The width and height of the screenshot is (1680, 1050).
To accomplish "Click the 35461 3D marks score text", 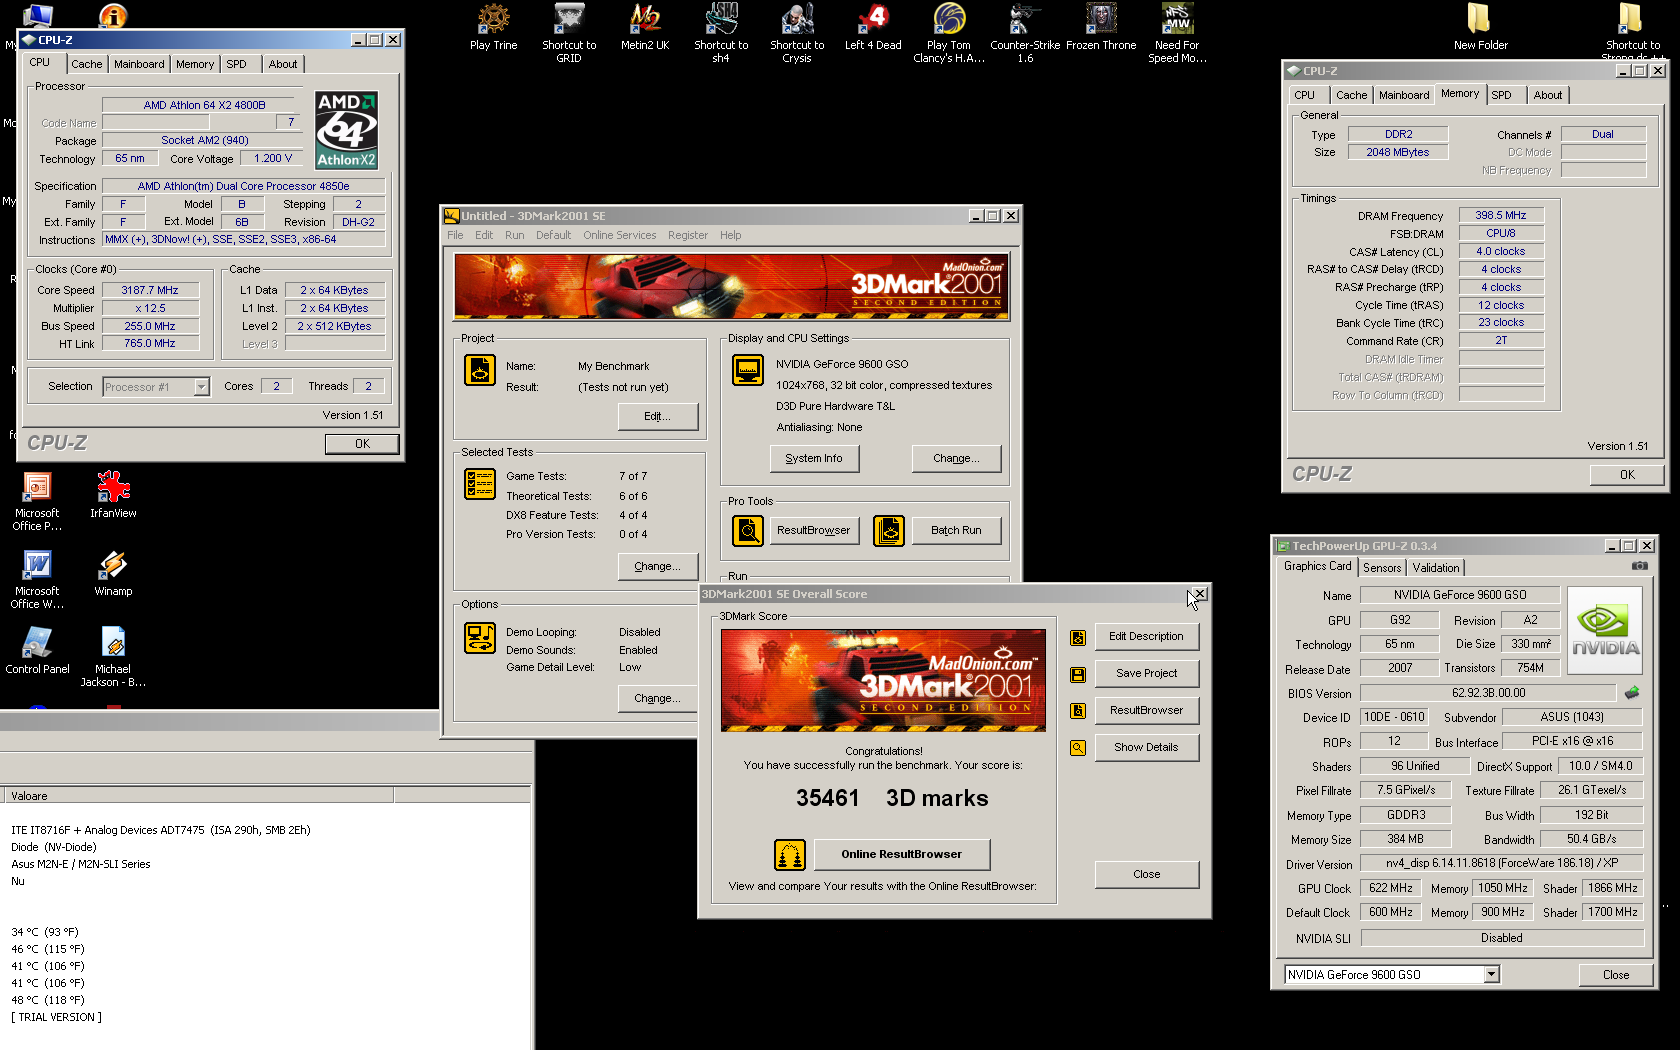I will click(x=892, y=798).
